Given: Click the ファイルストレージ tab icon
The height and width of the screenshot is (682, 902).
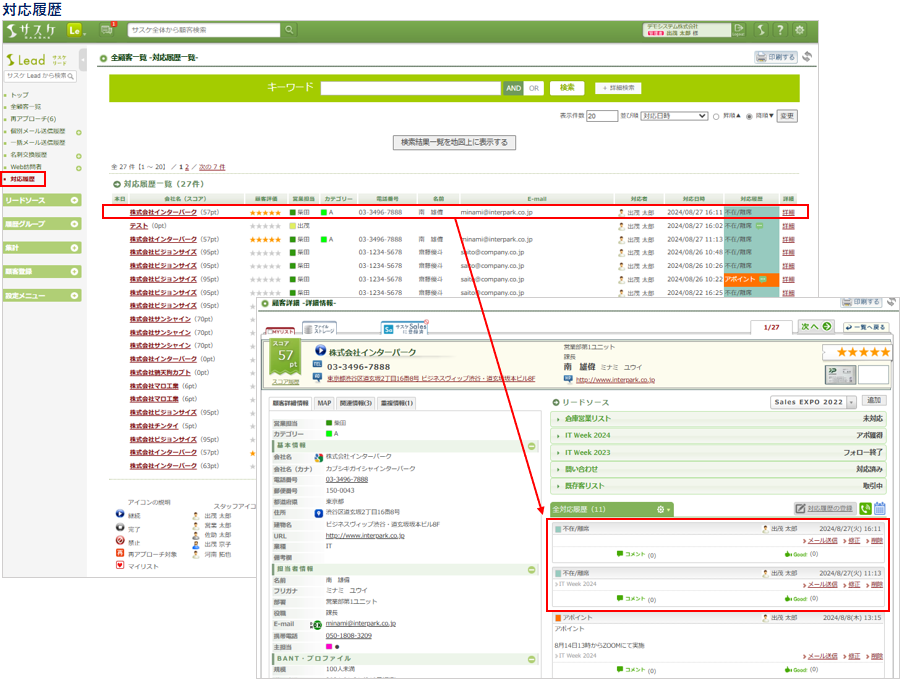Looking at the screenshot, I should [319, 328].
